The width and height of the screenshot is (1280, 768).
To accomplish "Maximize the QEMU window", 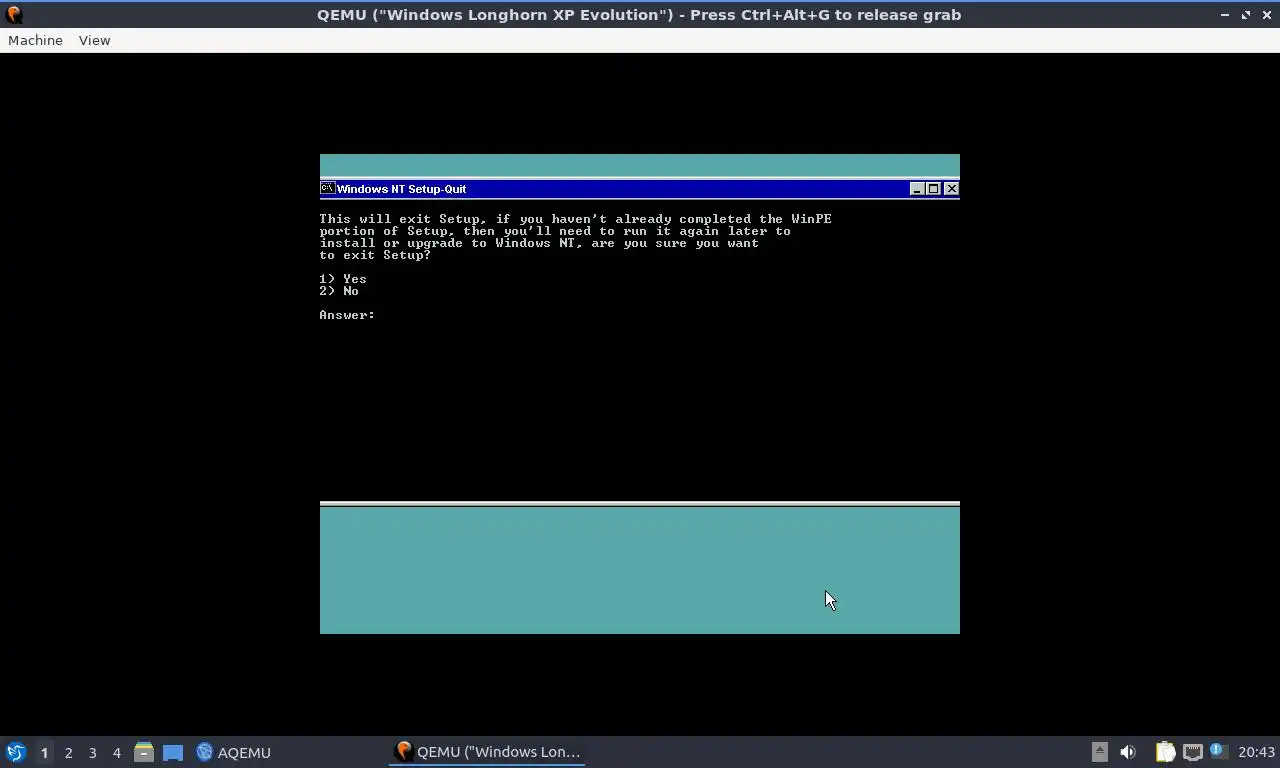I will pyautogui.click(x=1246, y=15).
